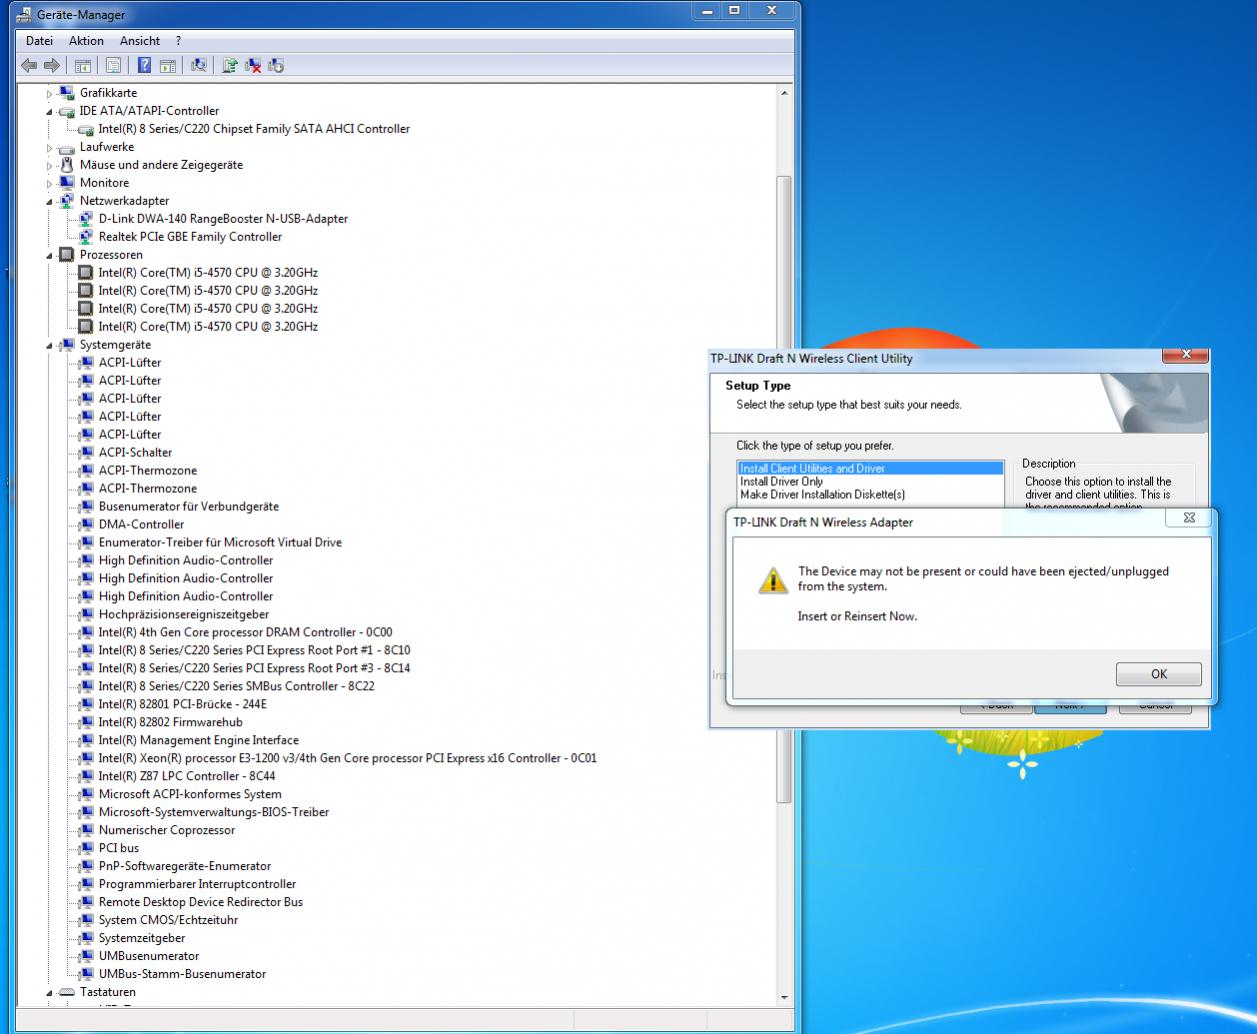This screenshot has height=1034, width=1257.
Task: Select PCI Express Root Port #3 - 8C14
Action: coord(254,669)
